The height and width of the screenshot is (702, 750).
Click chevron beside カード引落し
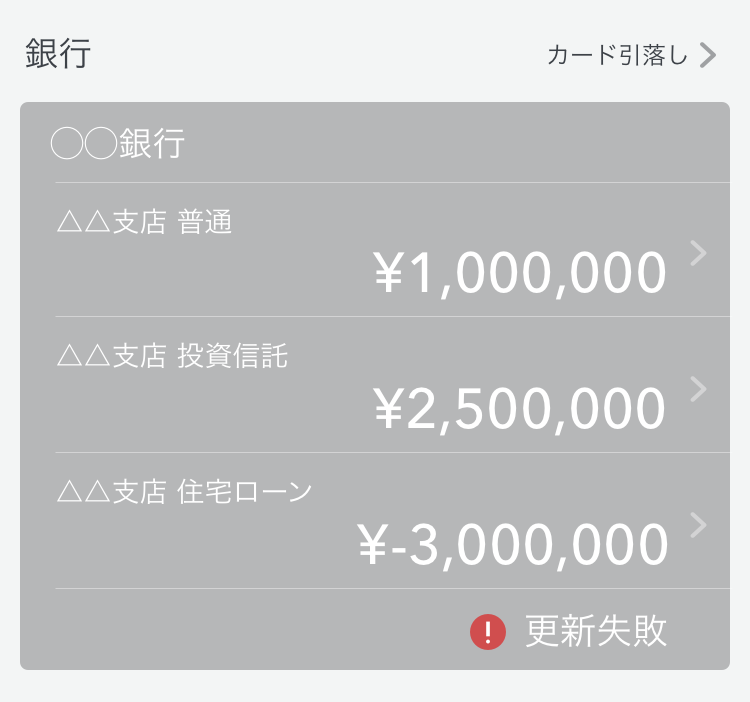click(707, 55)
